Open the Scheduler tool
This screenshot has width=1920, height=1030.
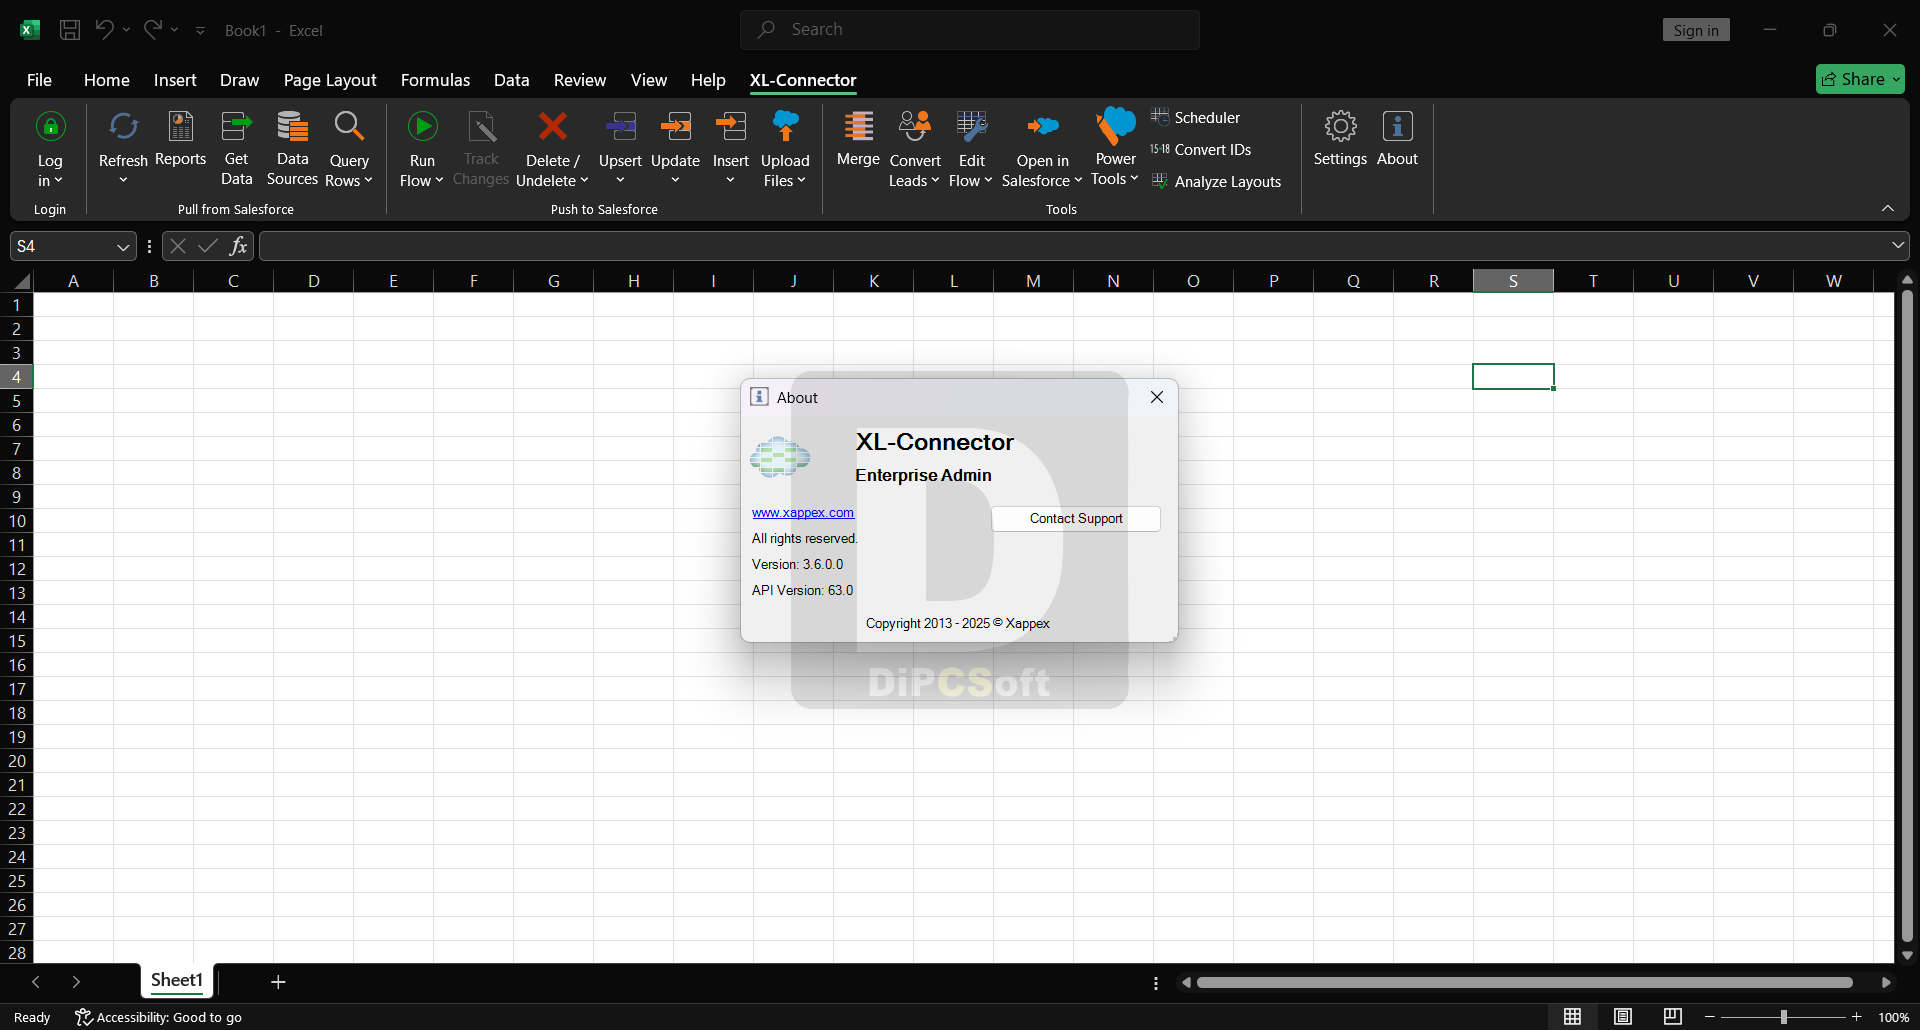tap(1196, 118)
